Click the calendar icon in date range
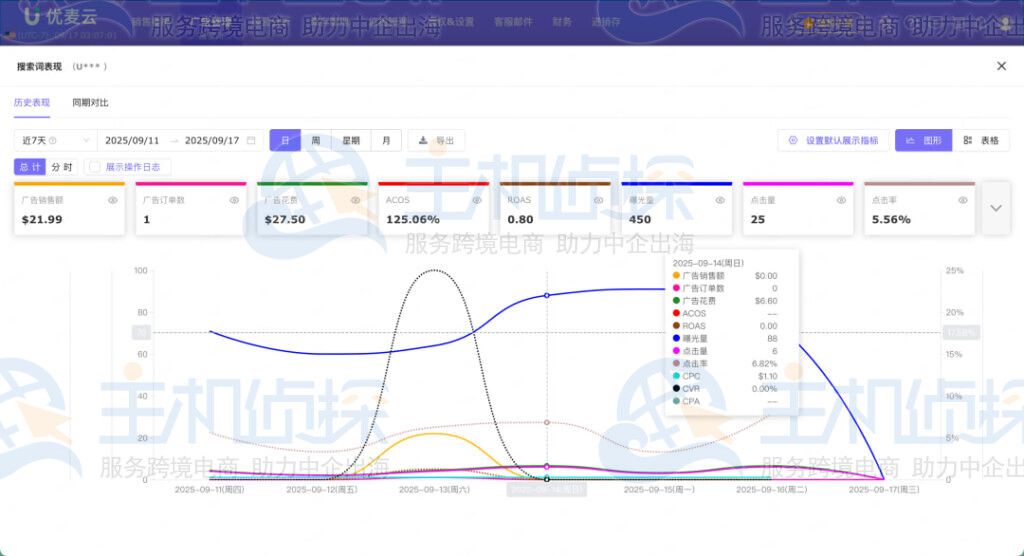1024x556 pixels. [251, 141]
